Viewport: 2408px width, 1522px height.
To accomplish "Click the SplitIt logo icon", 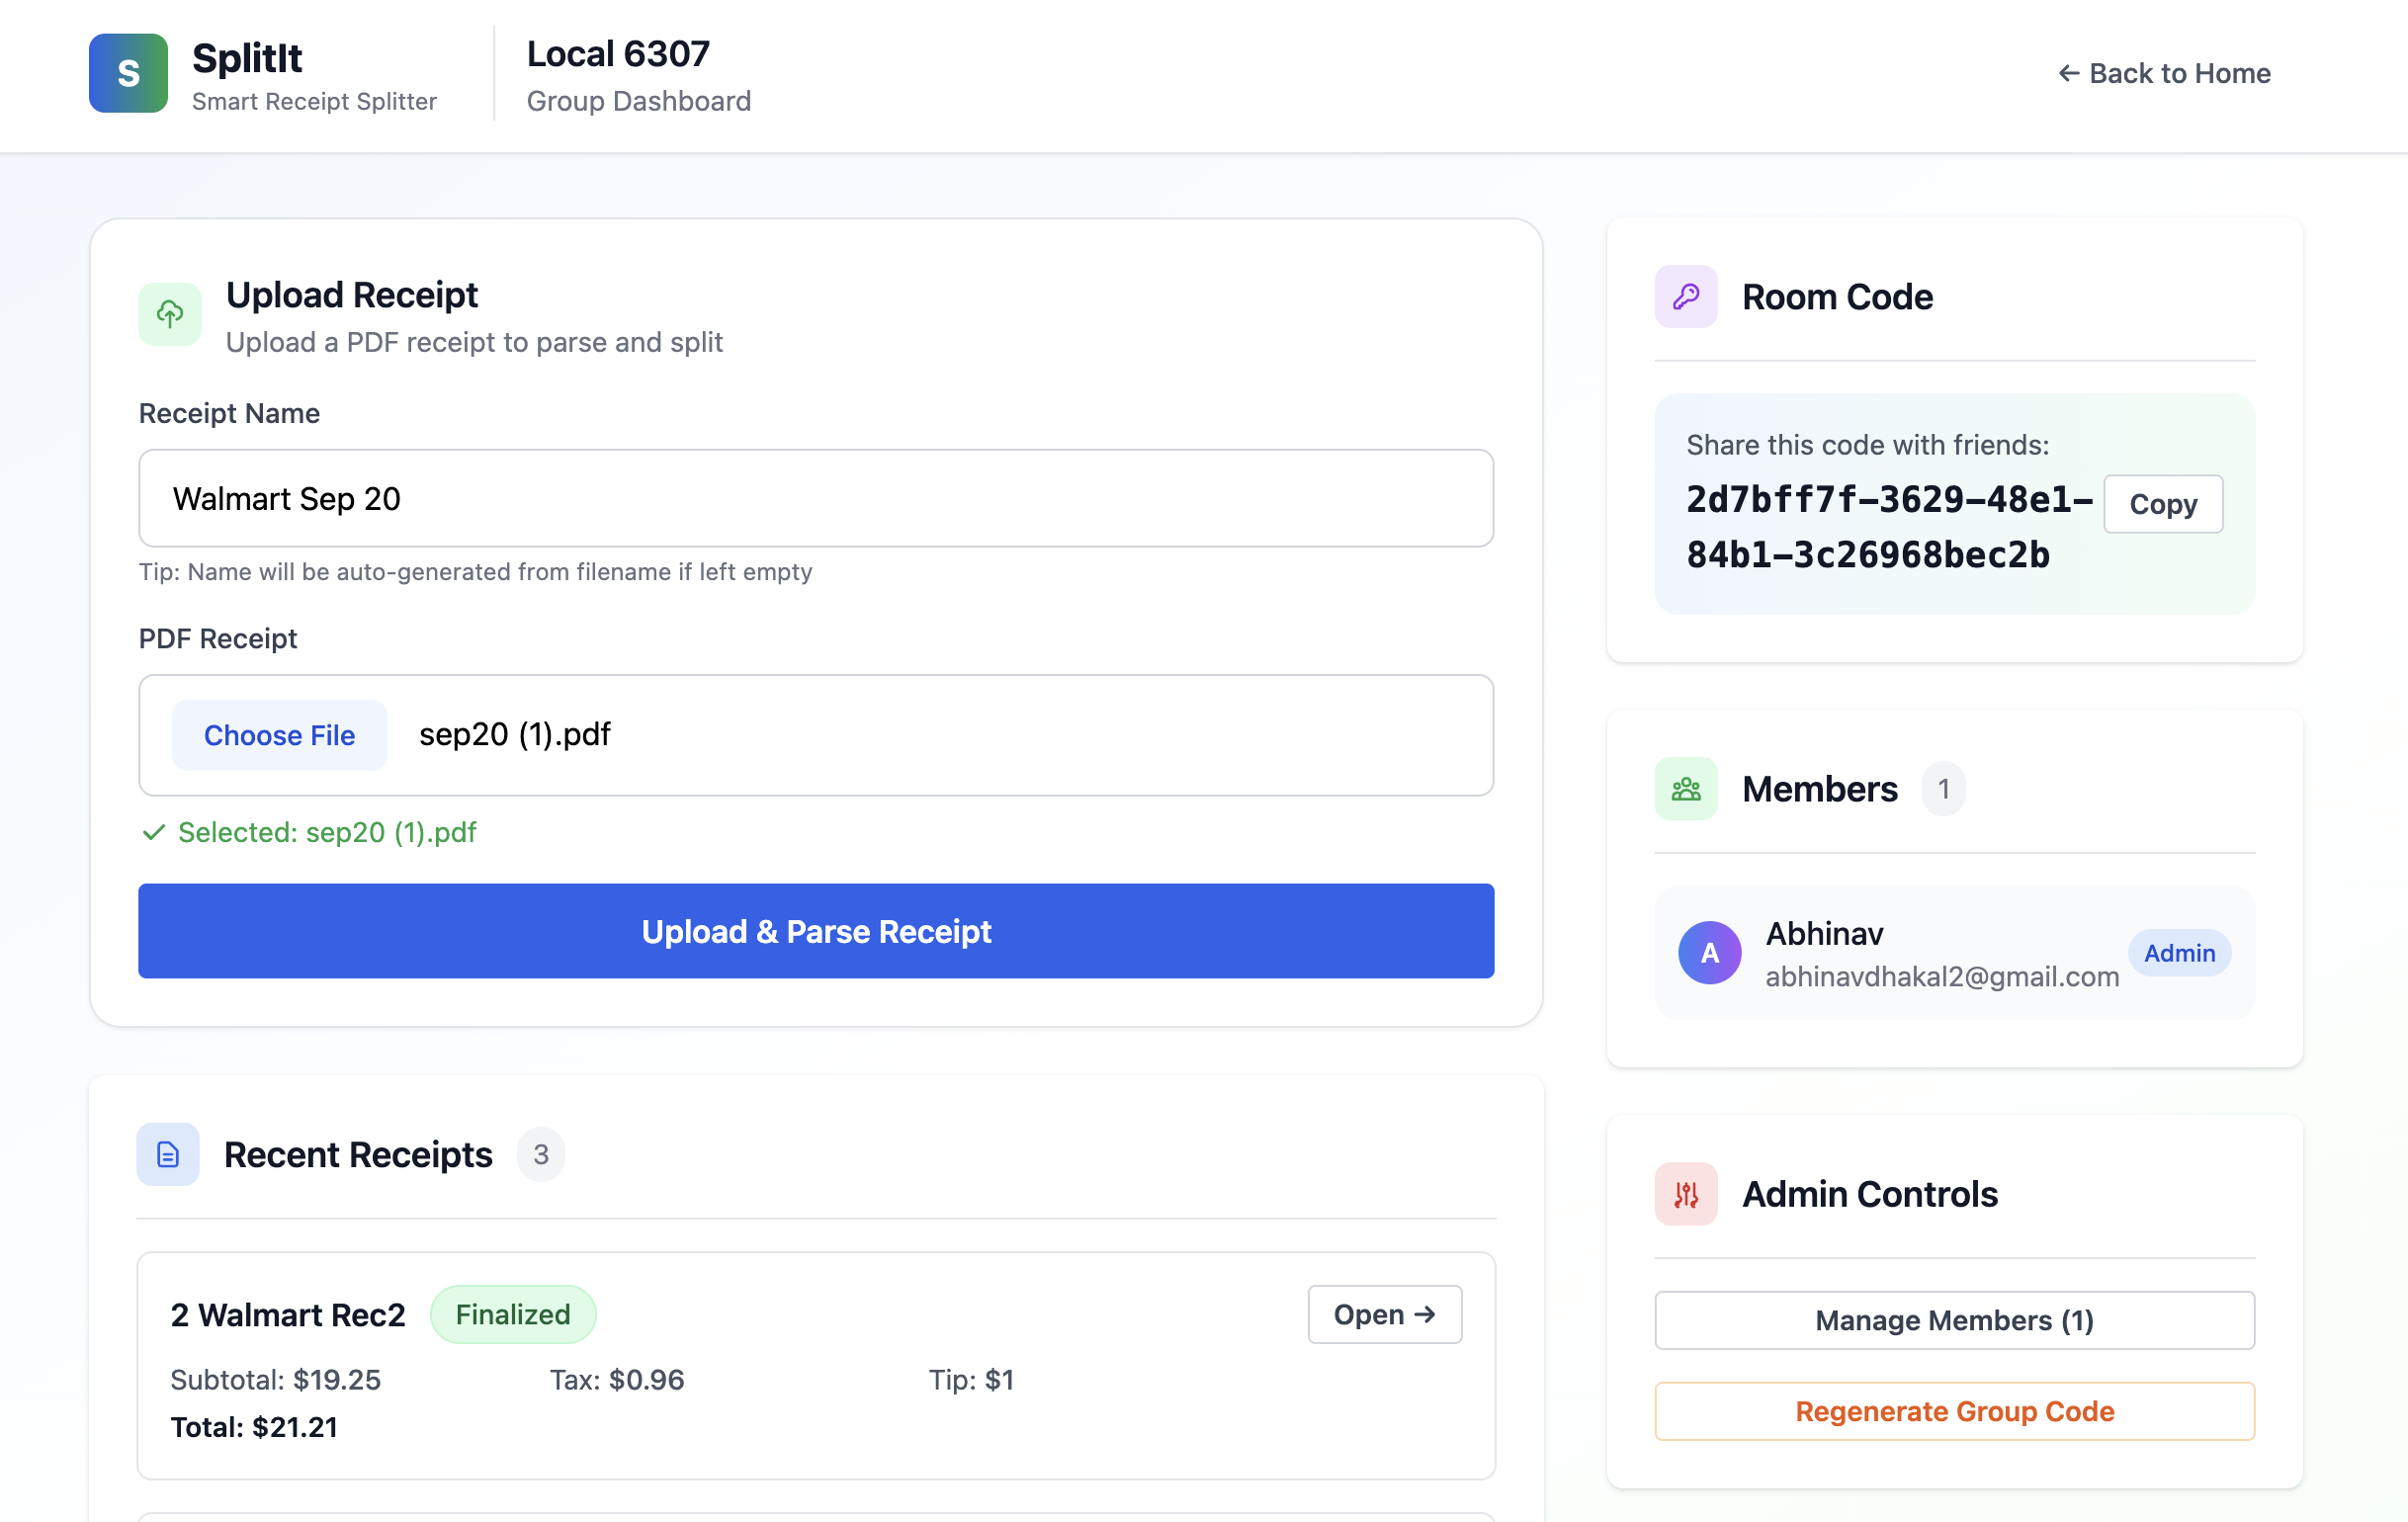I will [128, 73].
